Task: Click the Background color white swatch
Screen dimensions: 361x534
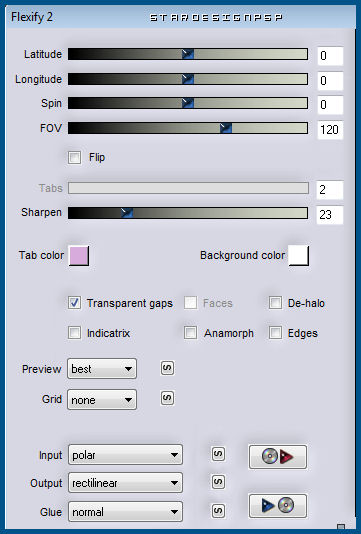Action: pos(299,255)
